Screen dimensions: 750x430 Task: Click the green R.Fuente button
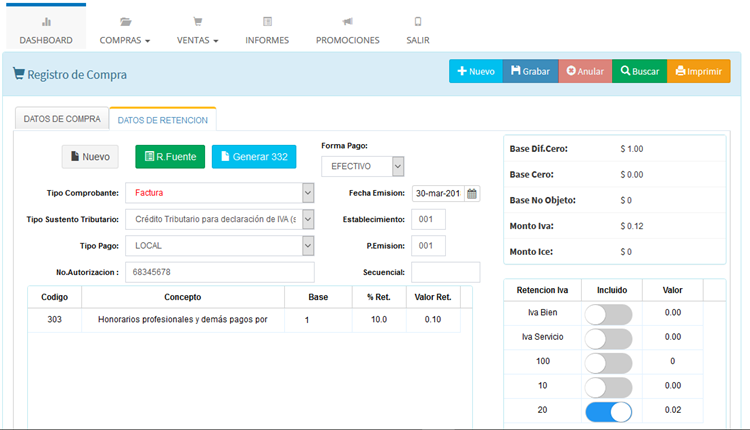click(x=170, y=157)
